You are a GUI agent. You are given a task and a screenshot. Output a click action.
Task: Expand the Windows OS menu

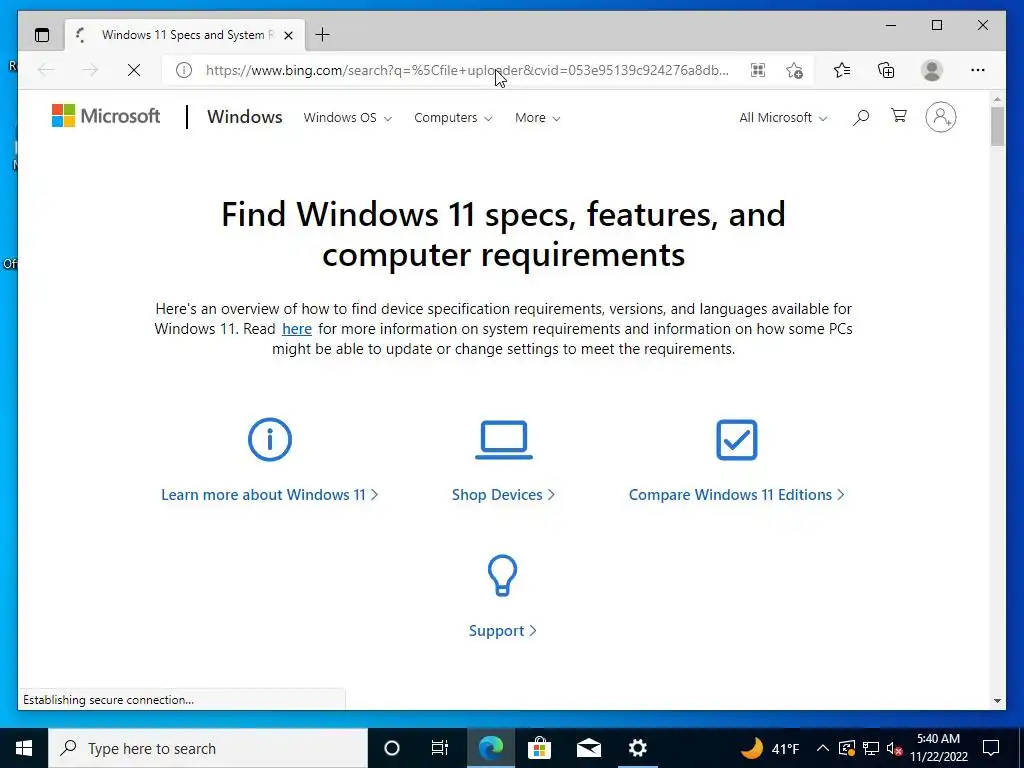347,118
